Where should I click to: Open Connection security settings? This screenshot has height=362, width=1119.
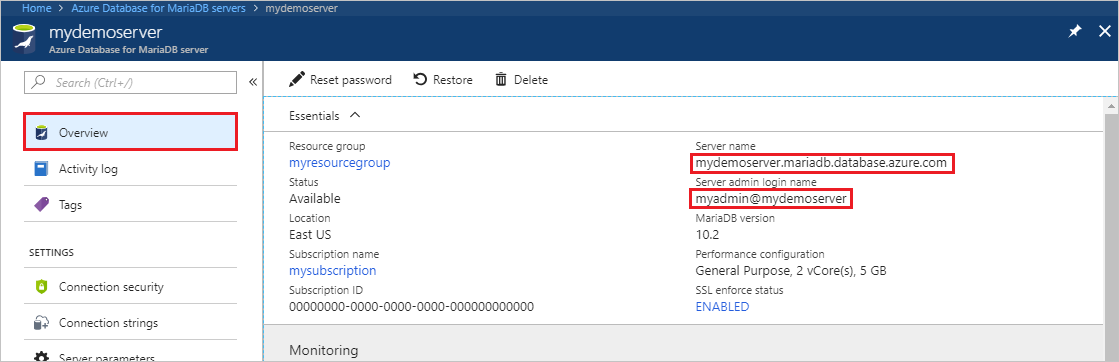131,287
